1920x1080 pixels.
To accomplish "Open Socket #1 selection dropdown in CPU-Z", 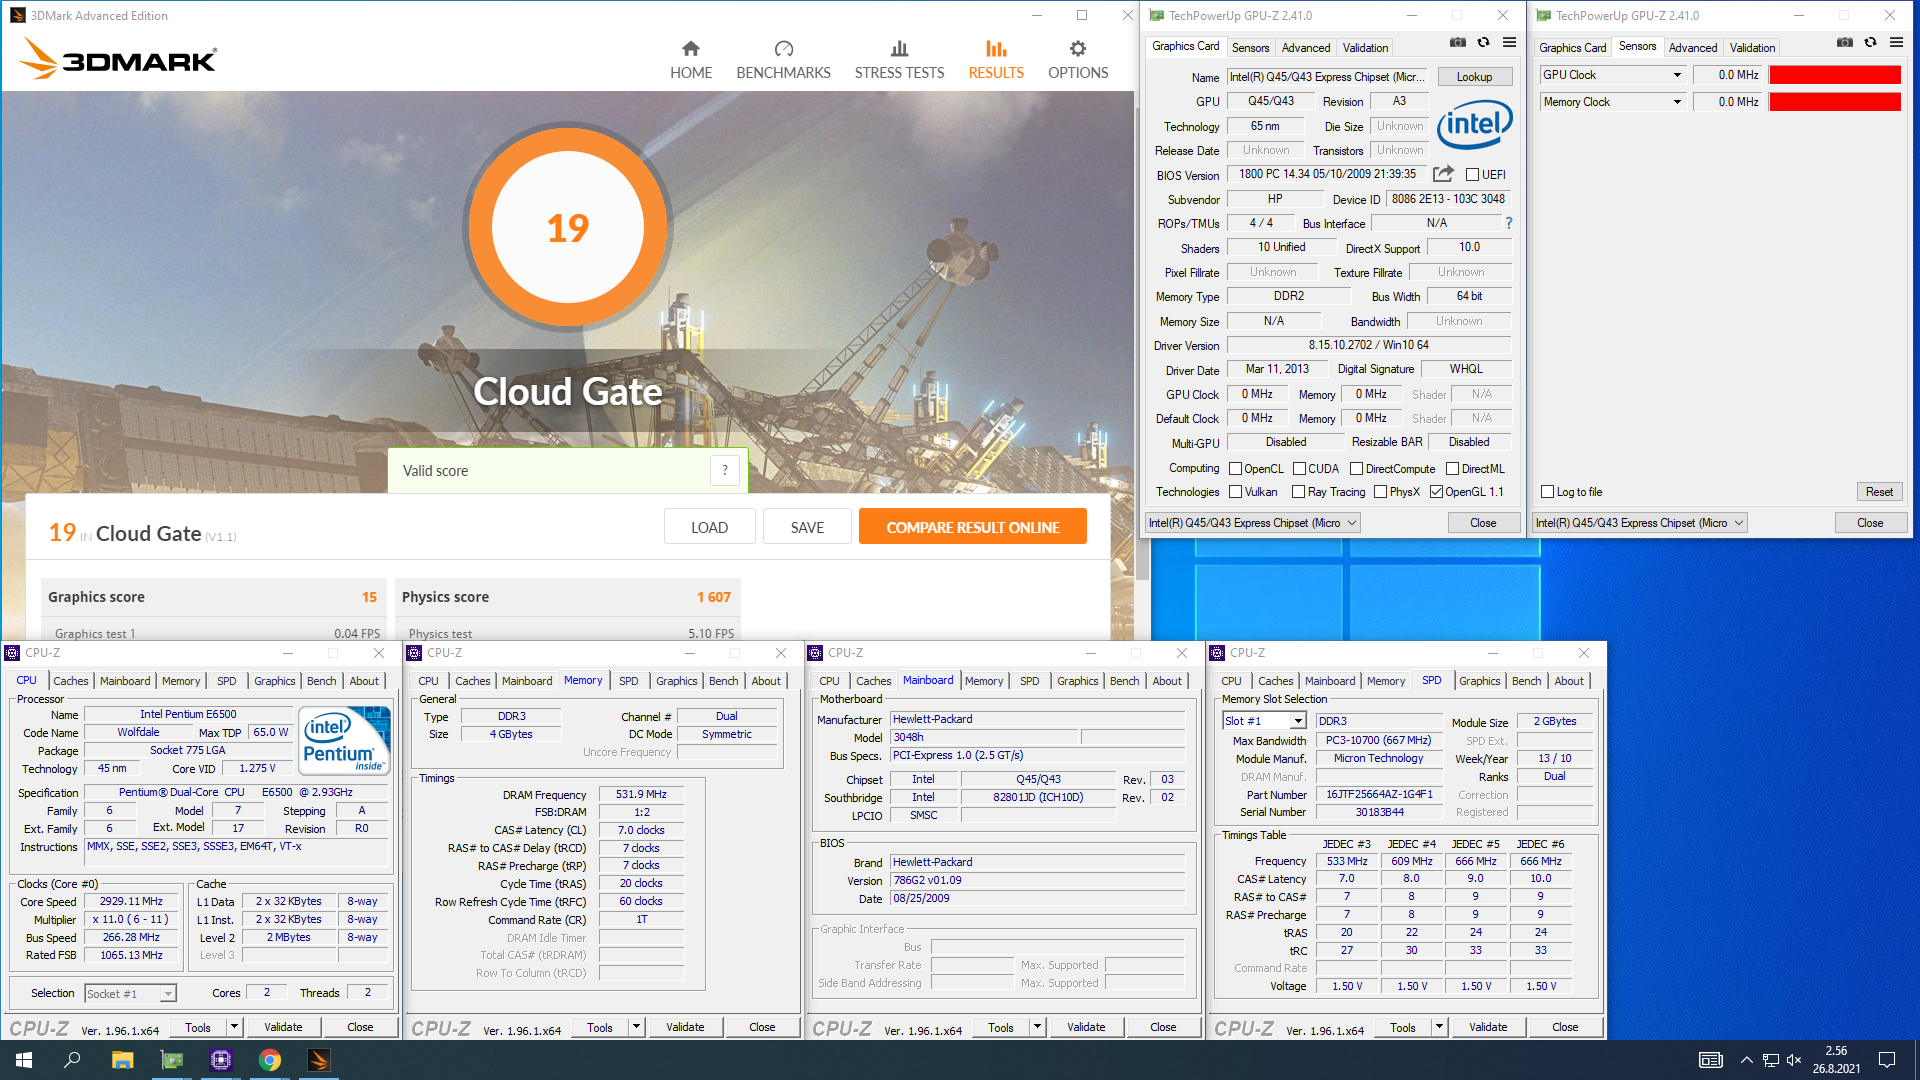I will coord(130,993).
